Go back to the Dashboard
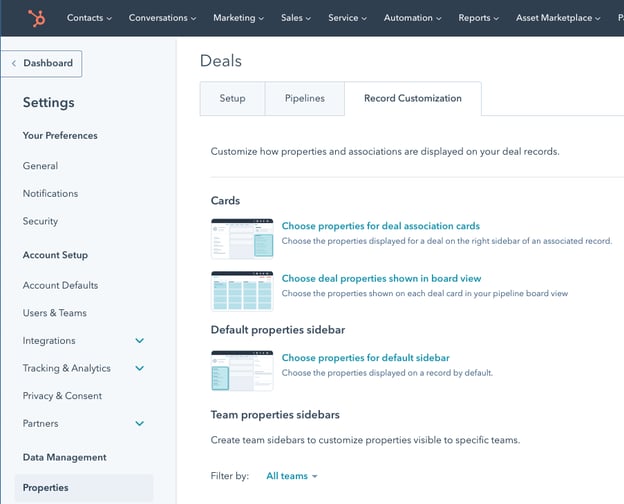 tap(42, 64)
